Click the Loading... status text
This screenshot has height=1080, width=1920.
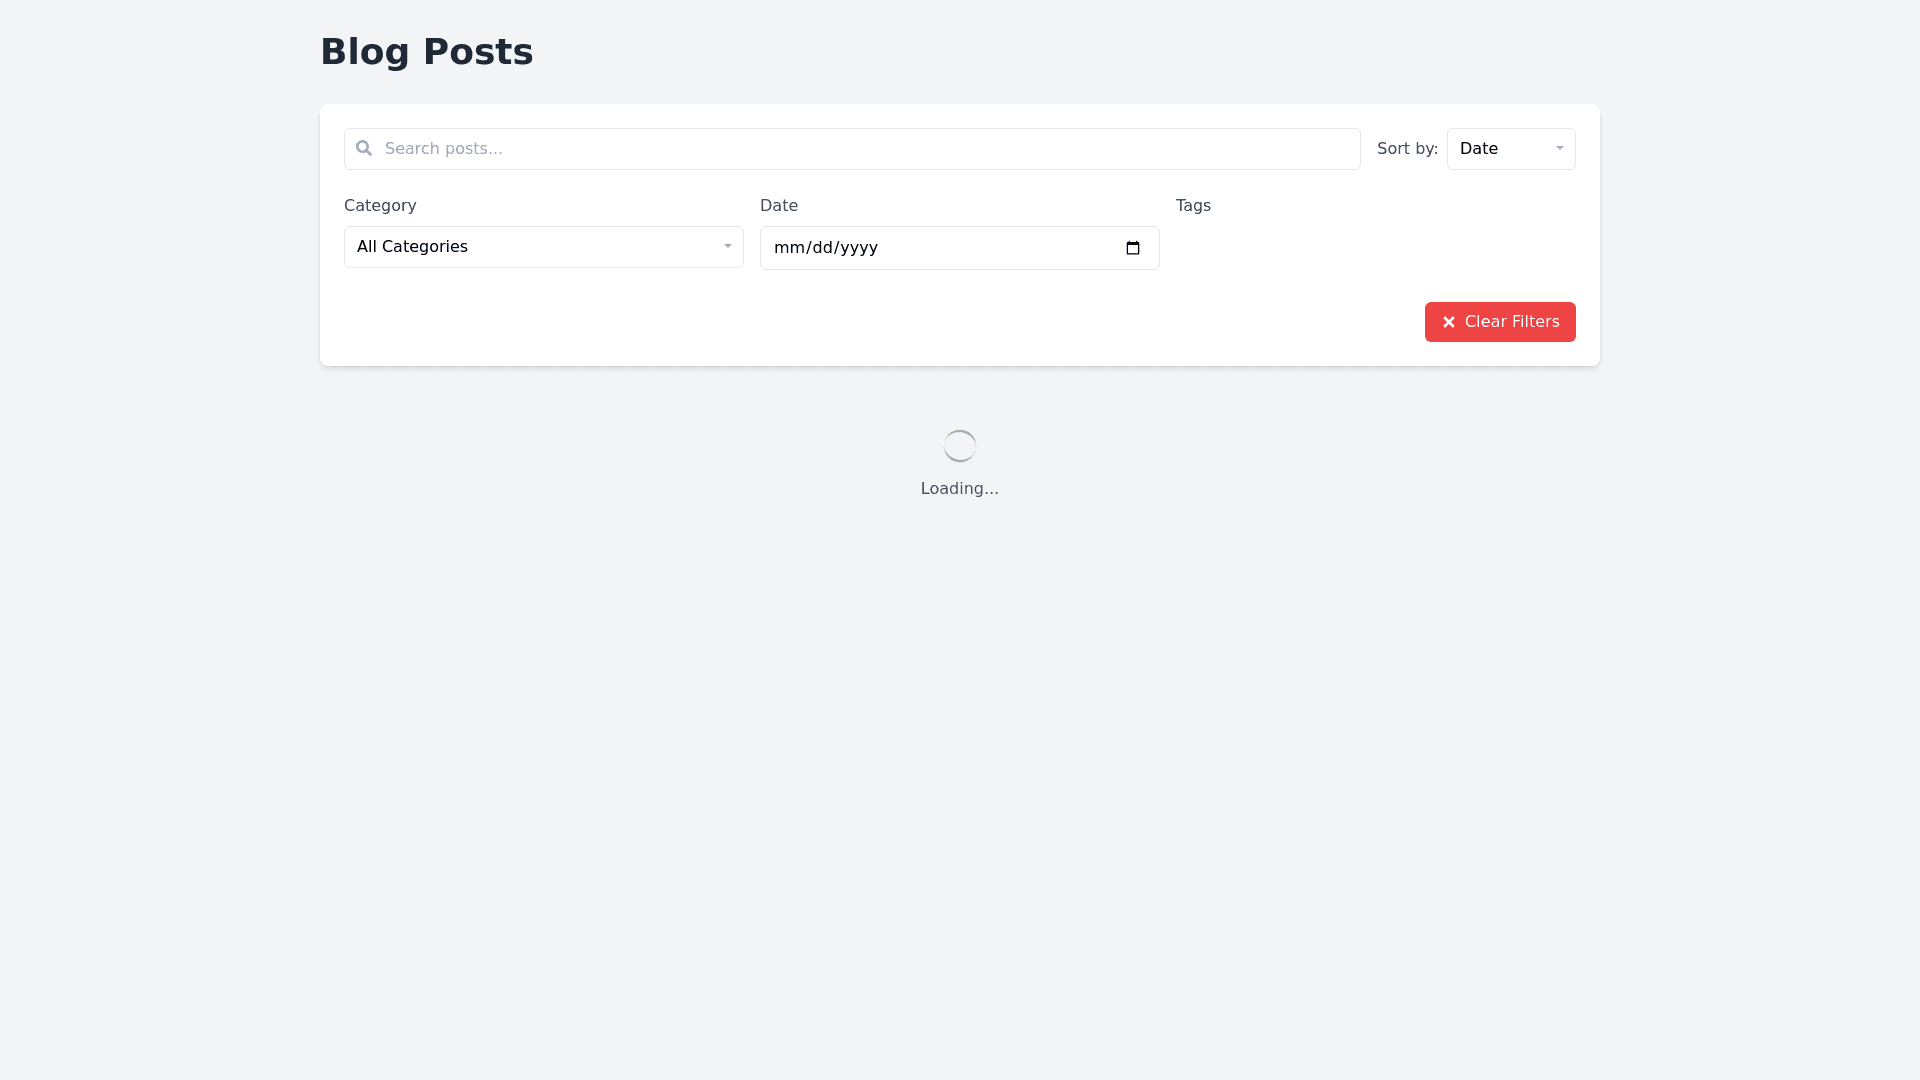pos(959,489)
